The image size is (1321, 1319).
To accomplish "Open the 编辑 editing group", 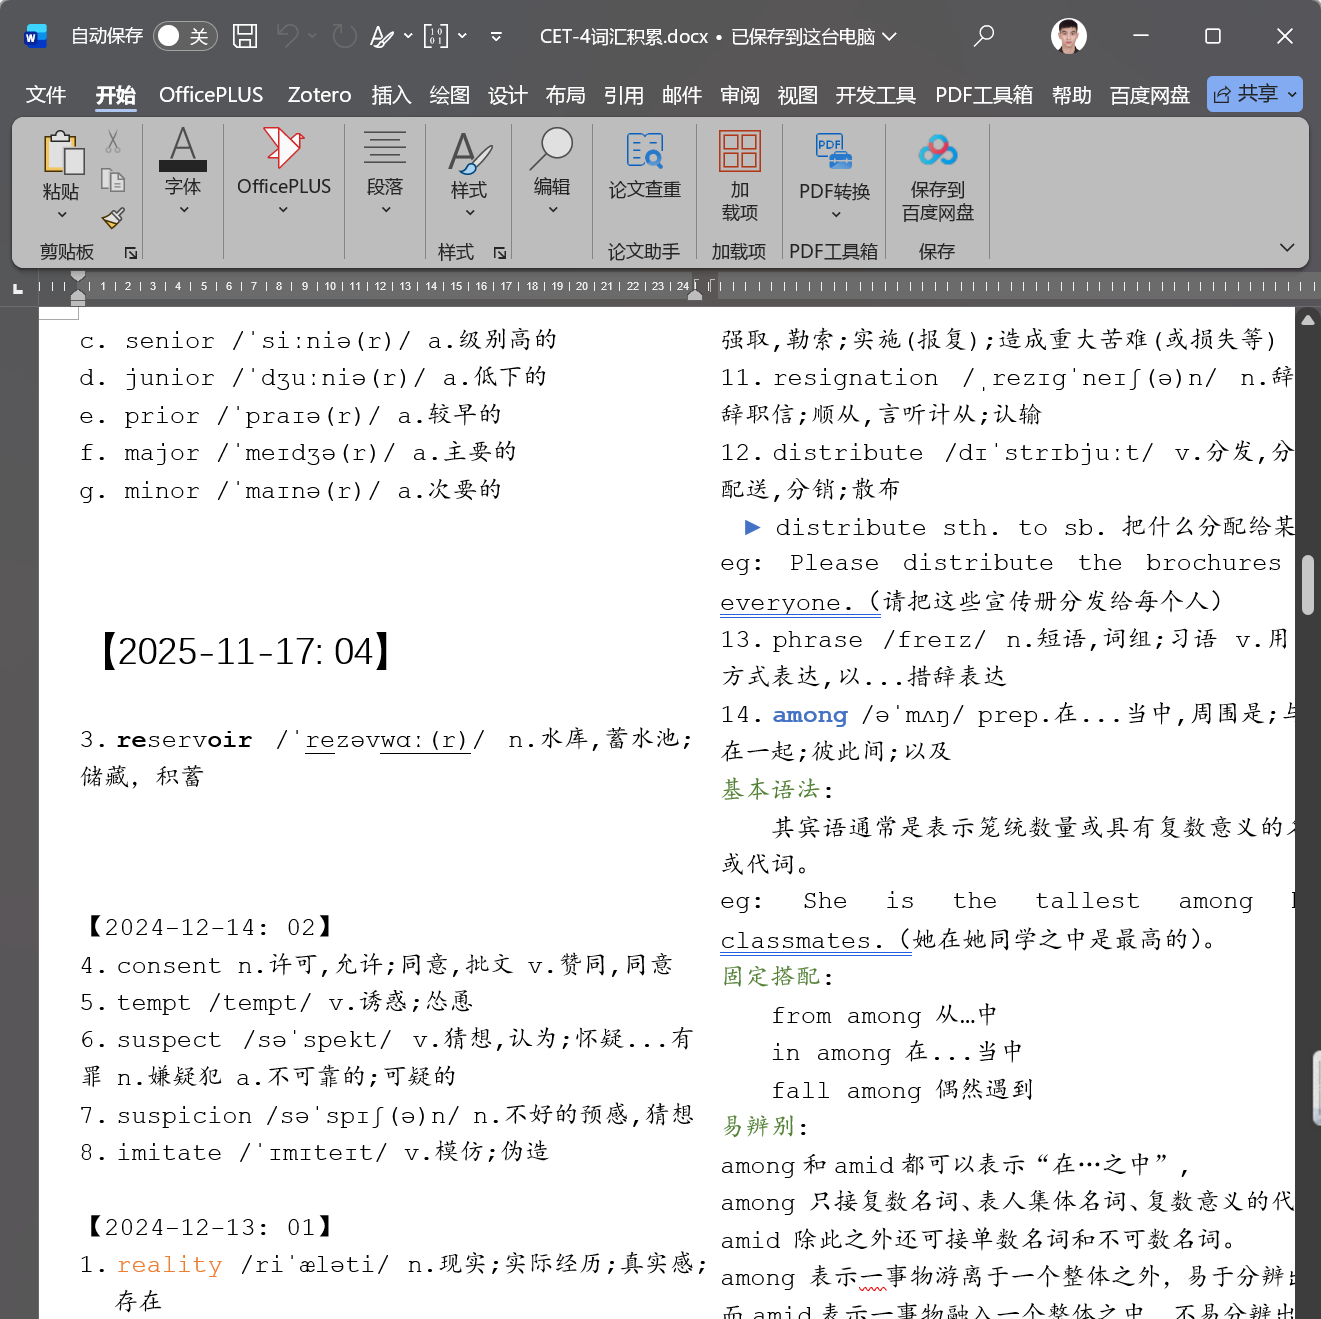I will tap(551, 170).
